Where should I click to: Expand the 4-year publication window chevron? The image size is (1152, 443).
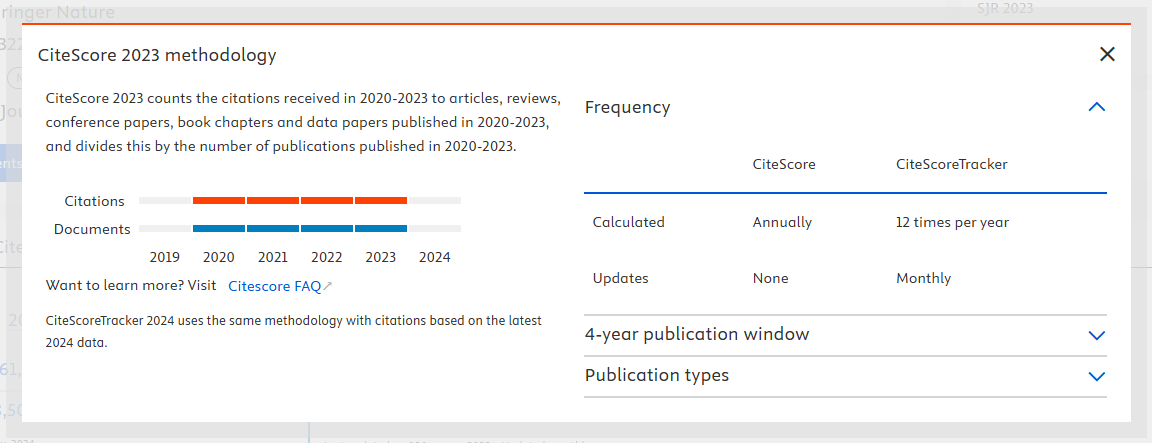click(x=1096, y=335)
